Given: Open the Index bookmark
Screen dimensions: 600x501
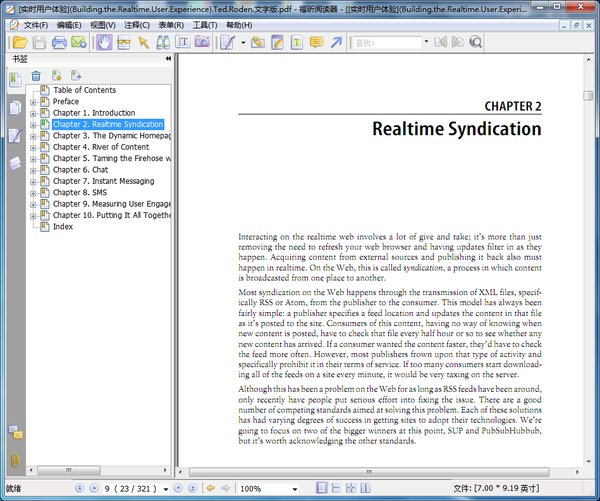Looking at the screenshot, I should point(63,227).
